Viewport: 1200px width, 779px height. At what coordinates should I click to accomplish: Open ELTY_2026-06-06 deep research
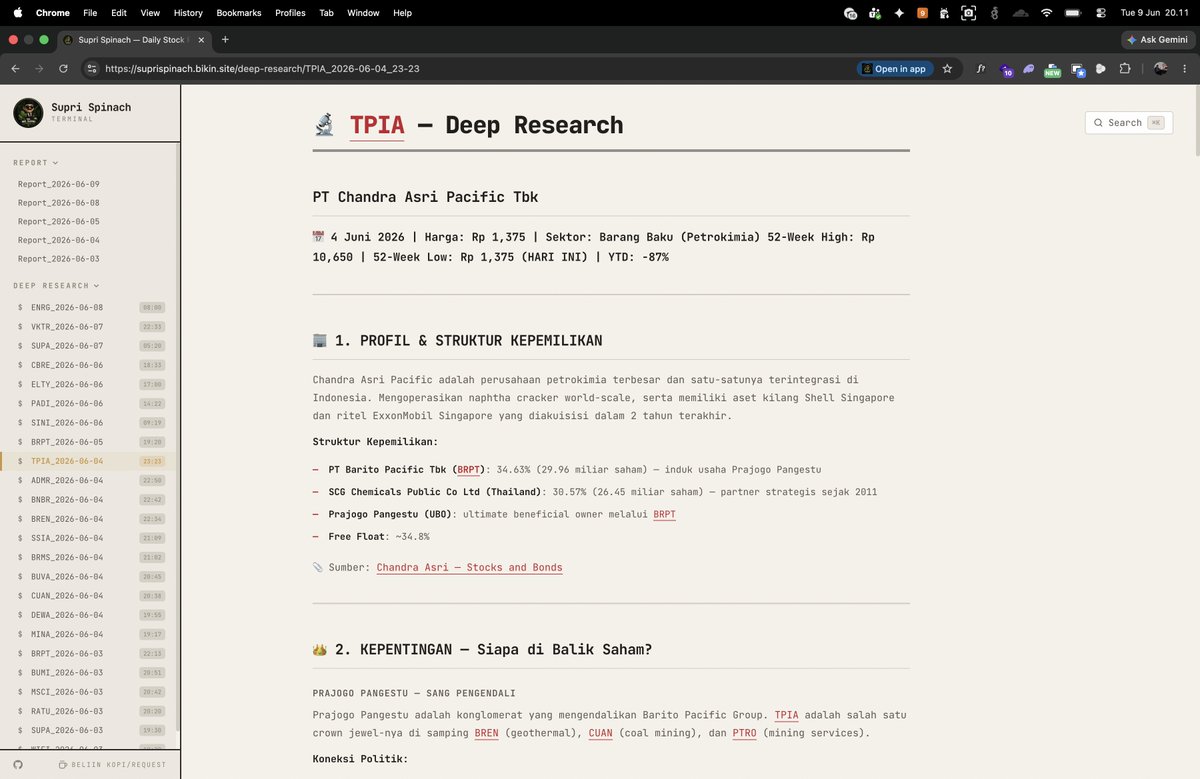90,384
